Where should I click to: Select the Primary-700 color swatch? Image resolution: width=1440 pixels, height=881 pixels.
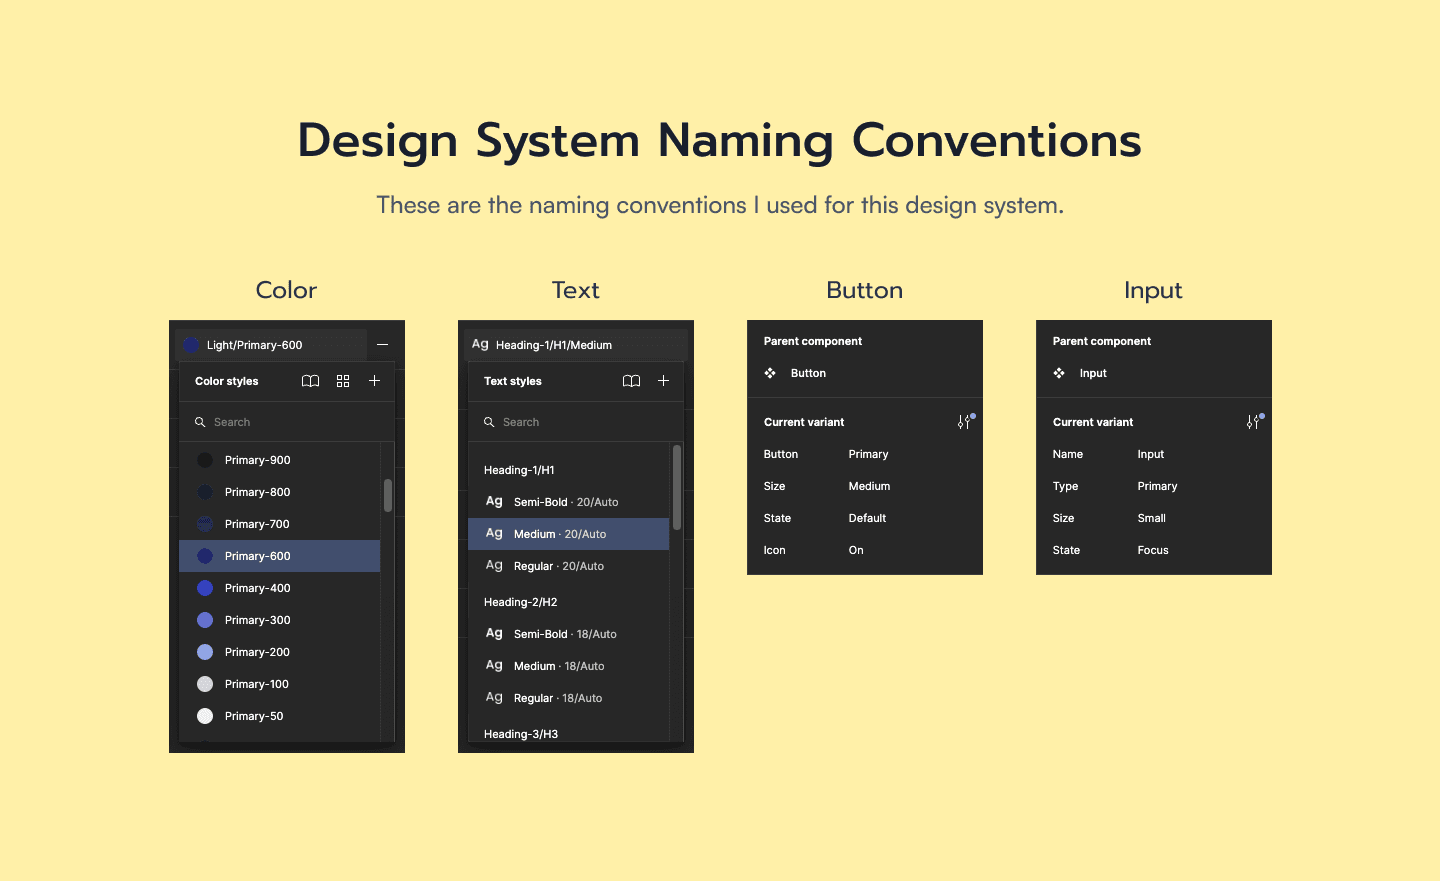pos(205,524)
